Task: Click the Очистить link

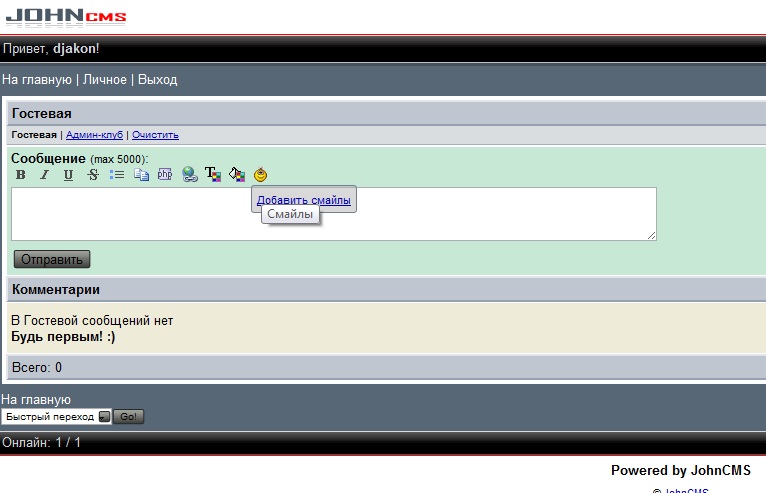Action: pyautogui.click(x=155, y=135)
